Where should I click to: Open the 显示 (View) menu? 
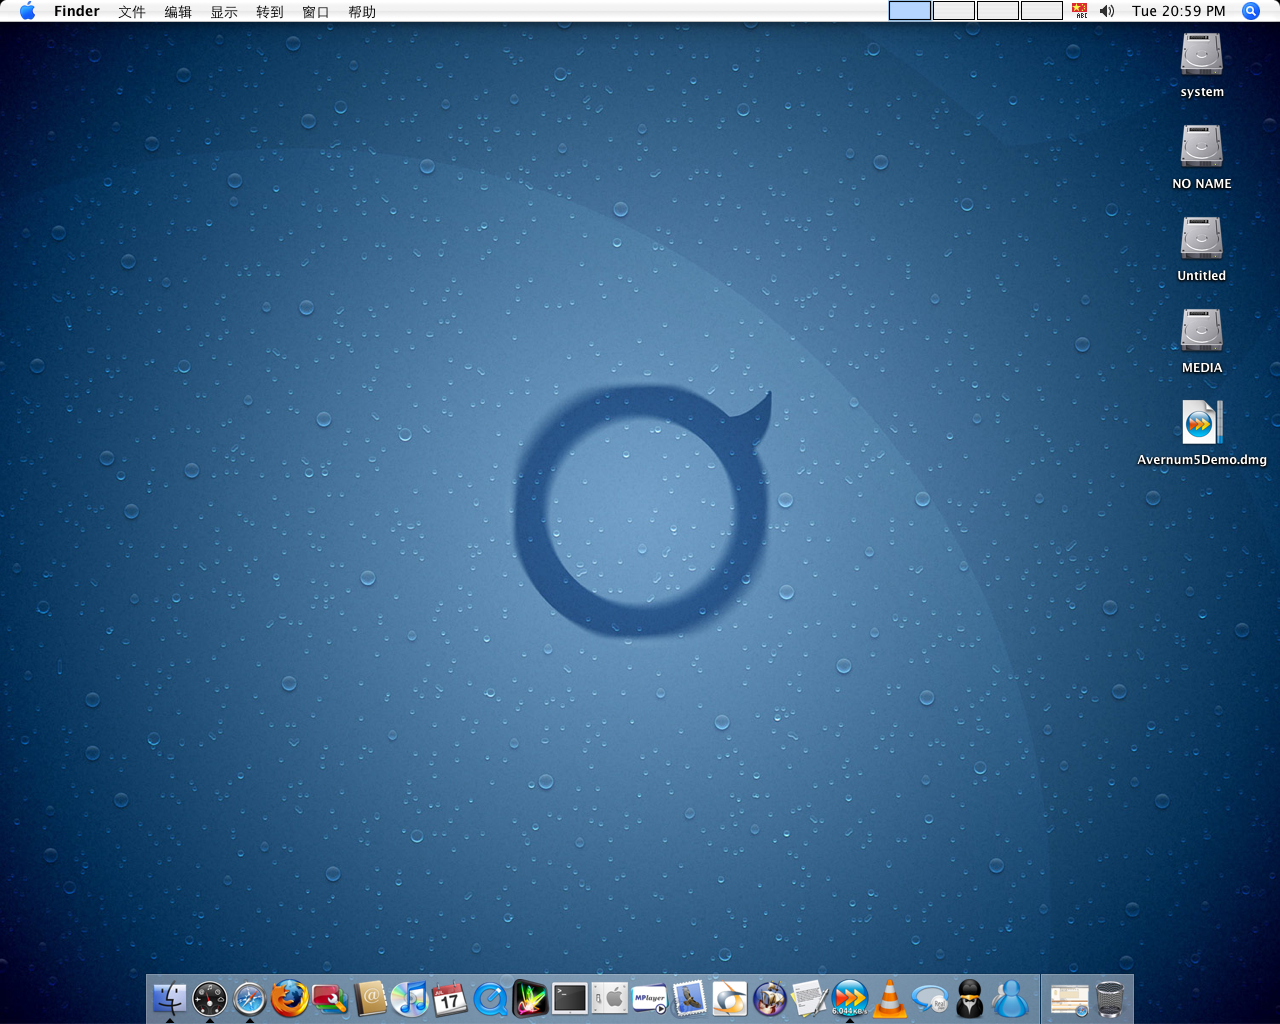[224, 11]
